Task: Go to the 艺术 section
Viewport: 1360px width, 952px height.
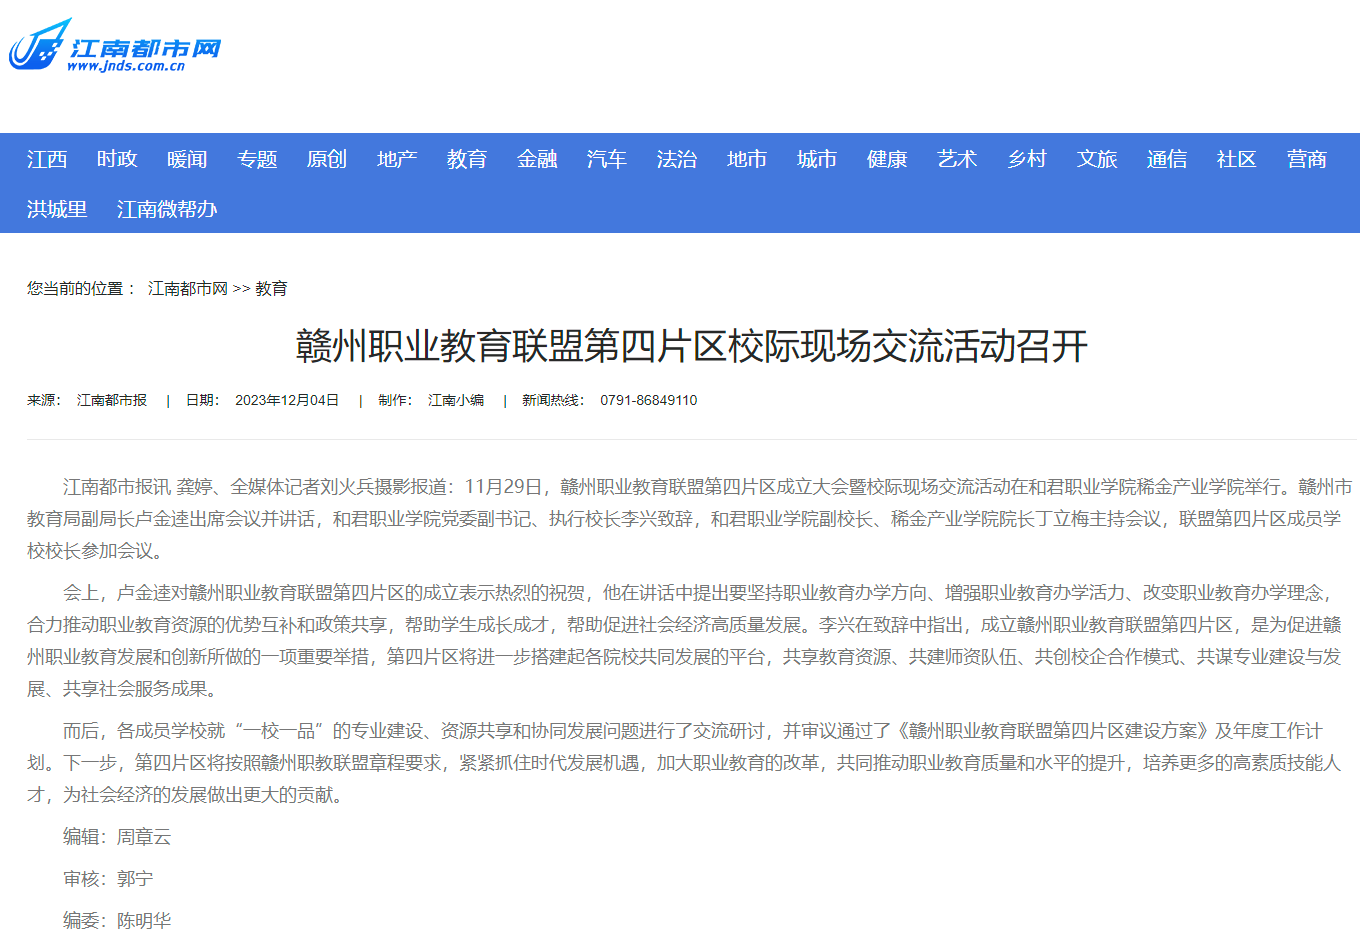Action: (x=957, y=159)
